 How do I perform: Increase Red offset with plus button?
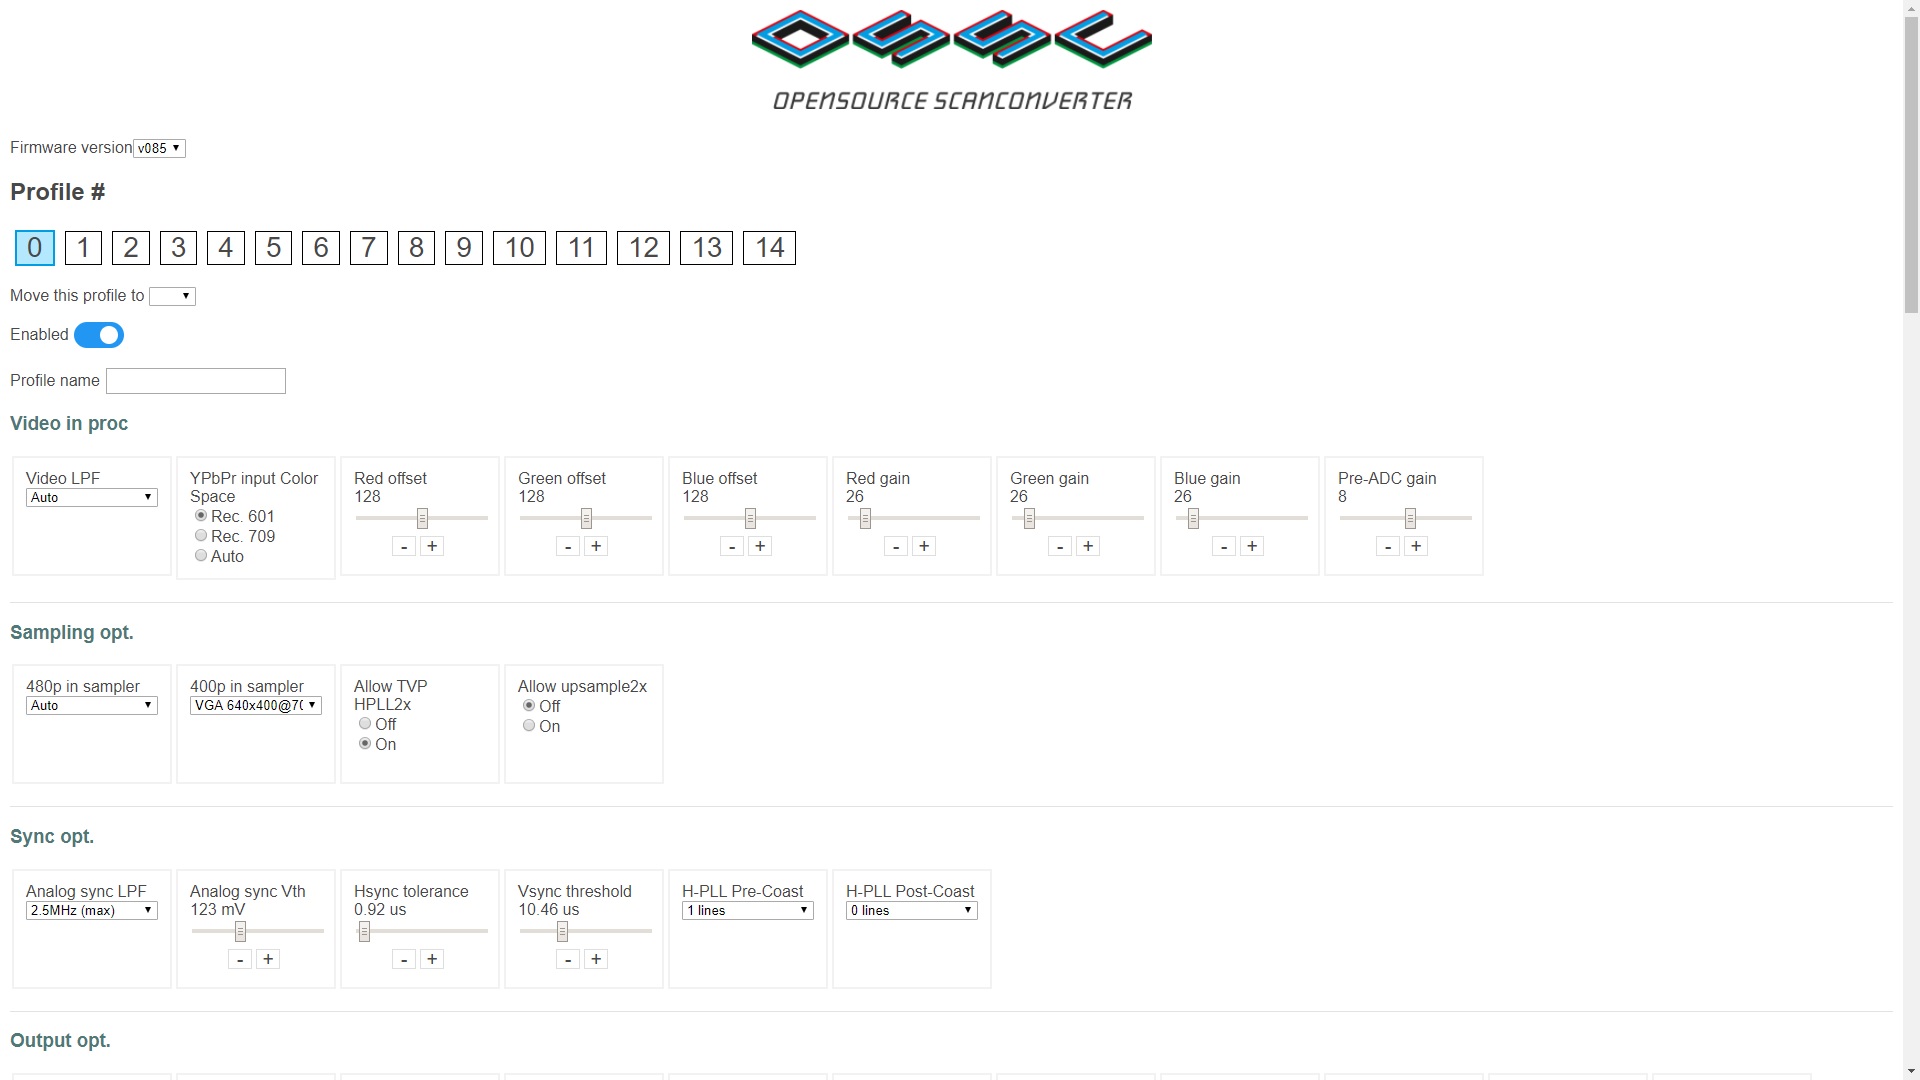click(x=432, y=546)
